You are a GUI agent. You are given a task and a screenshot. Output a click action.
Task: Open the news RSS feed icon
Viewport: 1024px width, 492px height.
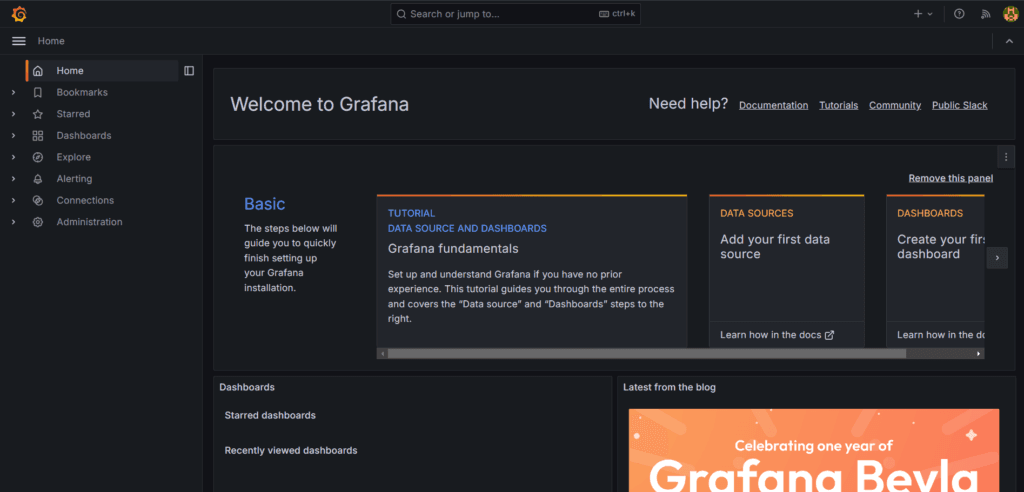986,14
